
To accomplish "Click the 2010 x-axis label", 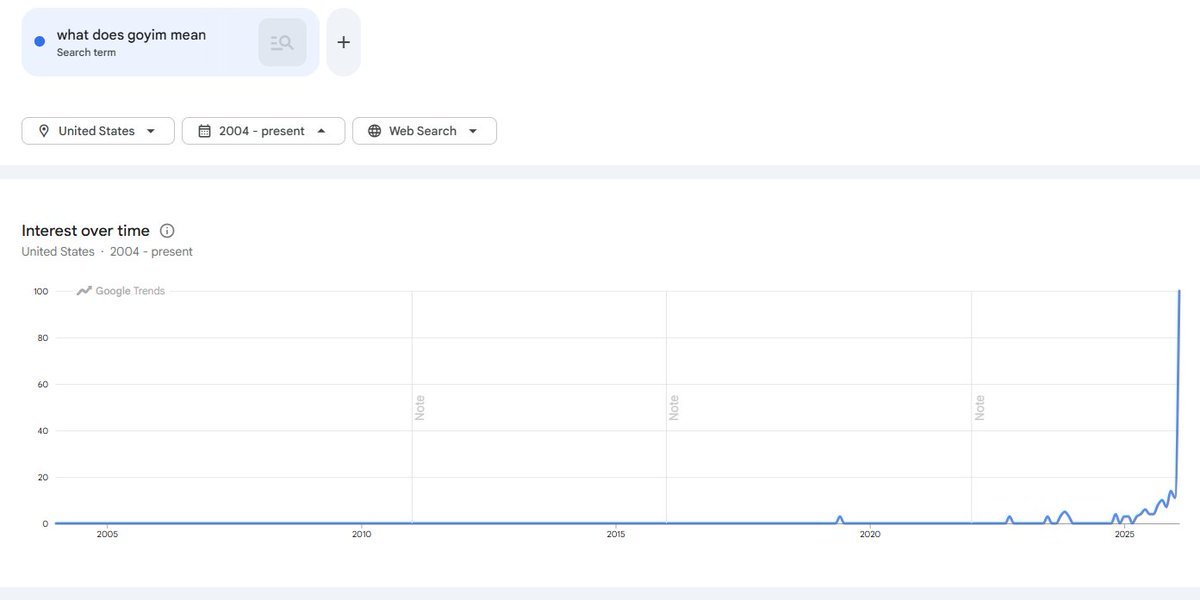I will [x=362, y=535].
